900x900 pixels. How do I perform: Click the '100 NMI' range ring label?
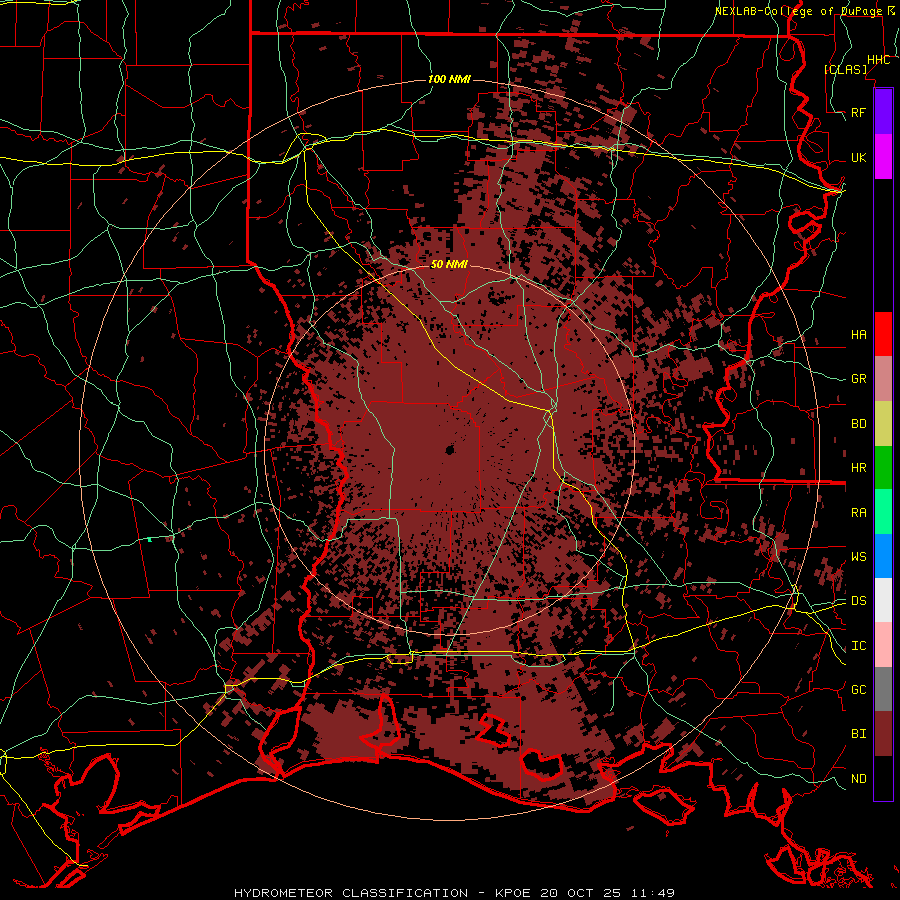tap(449, 79)
